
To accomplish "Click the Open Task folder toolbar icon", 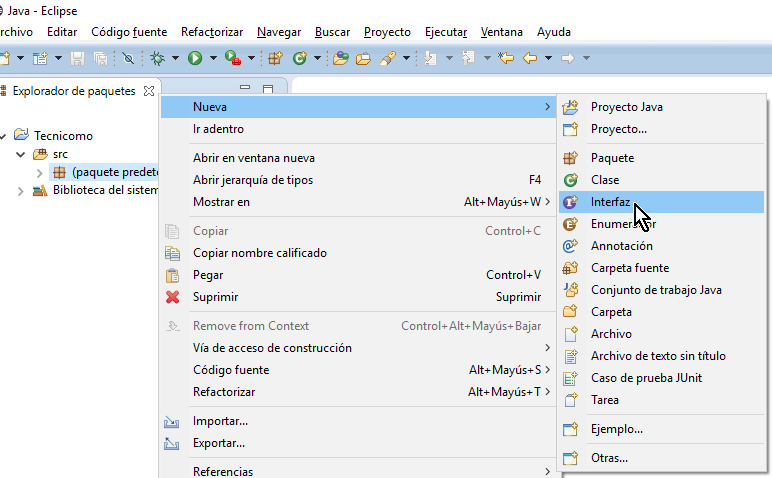I will tap(363, 59).
